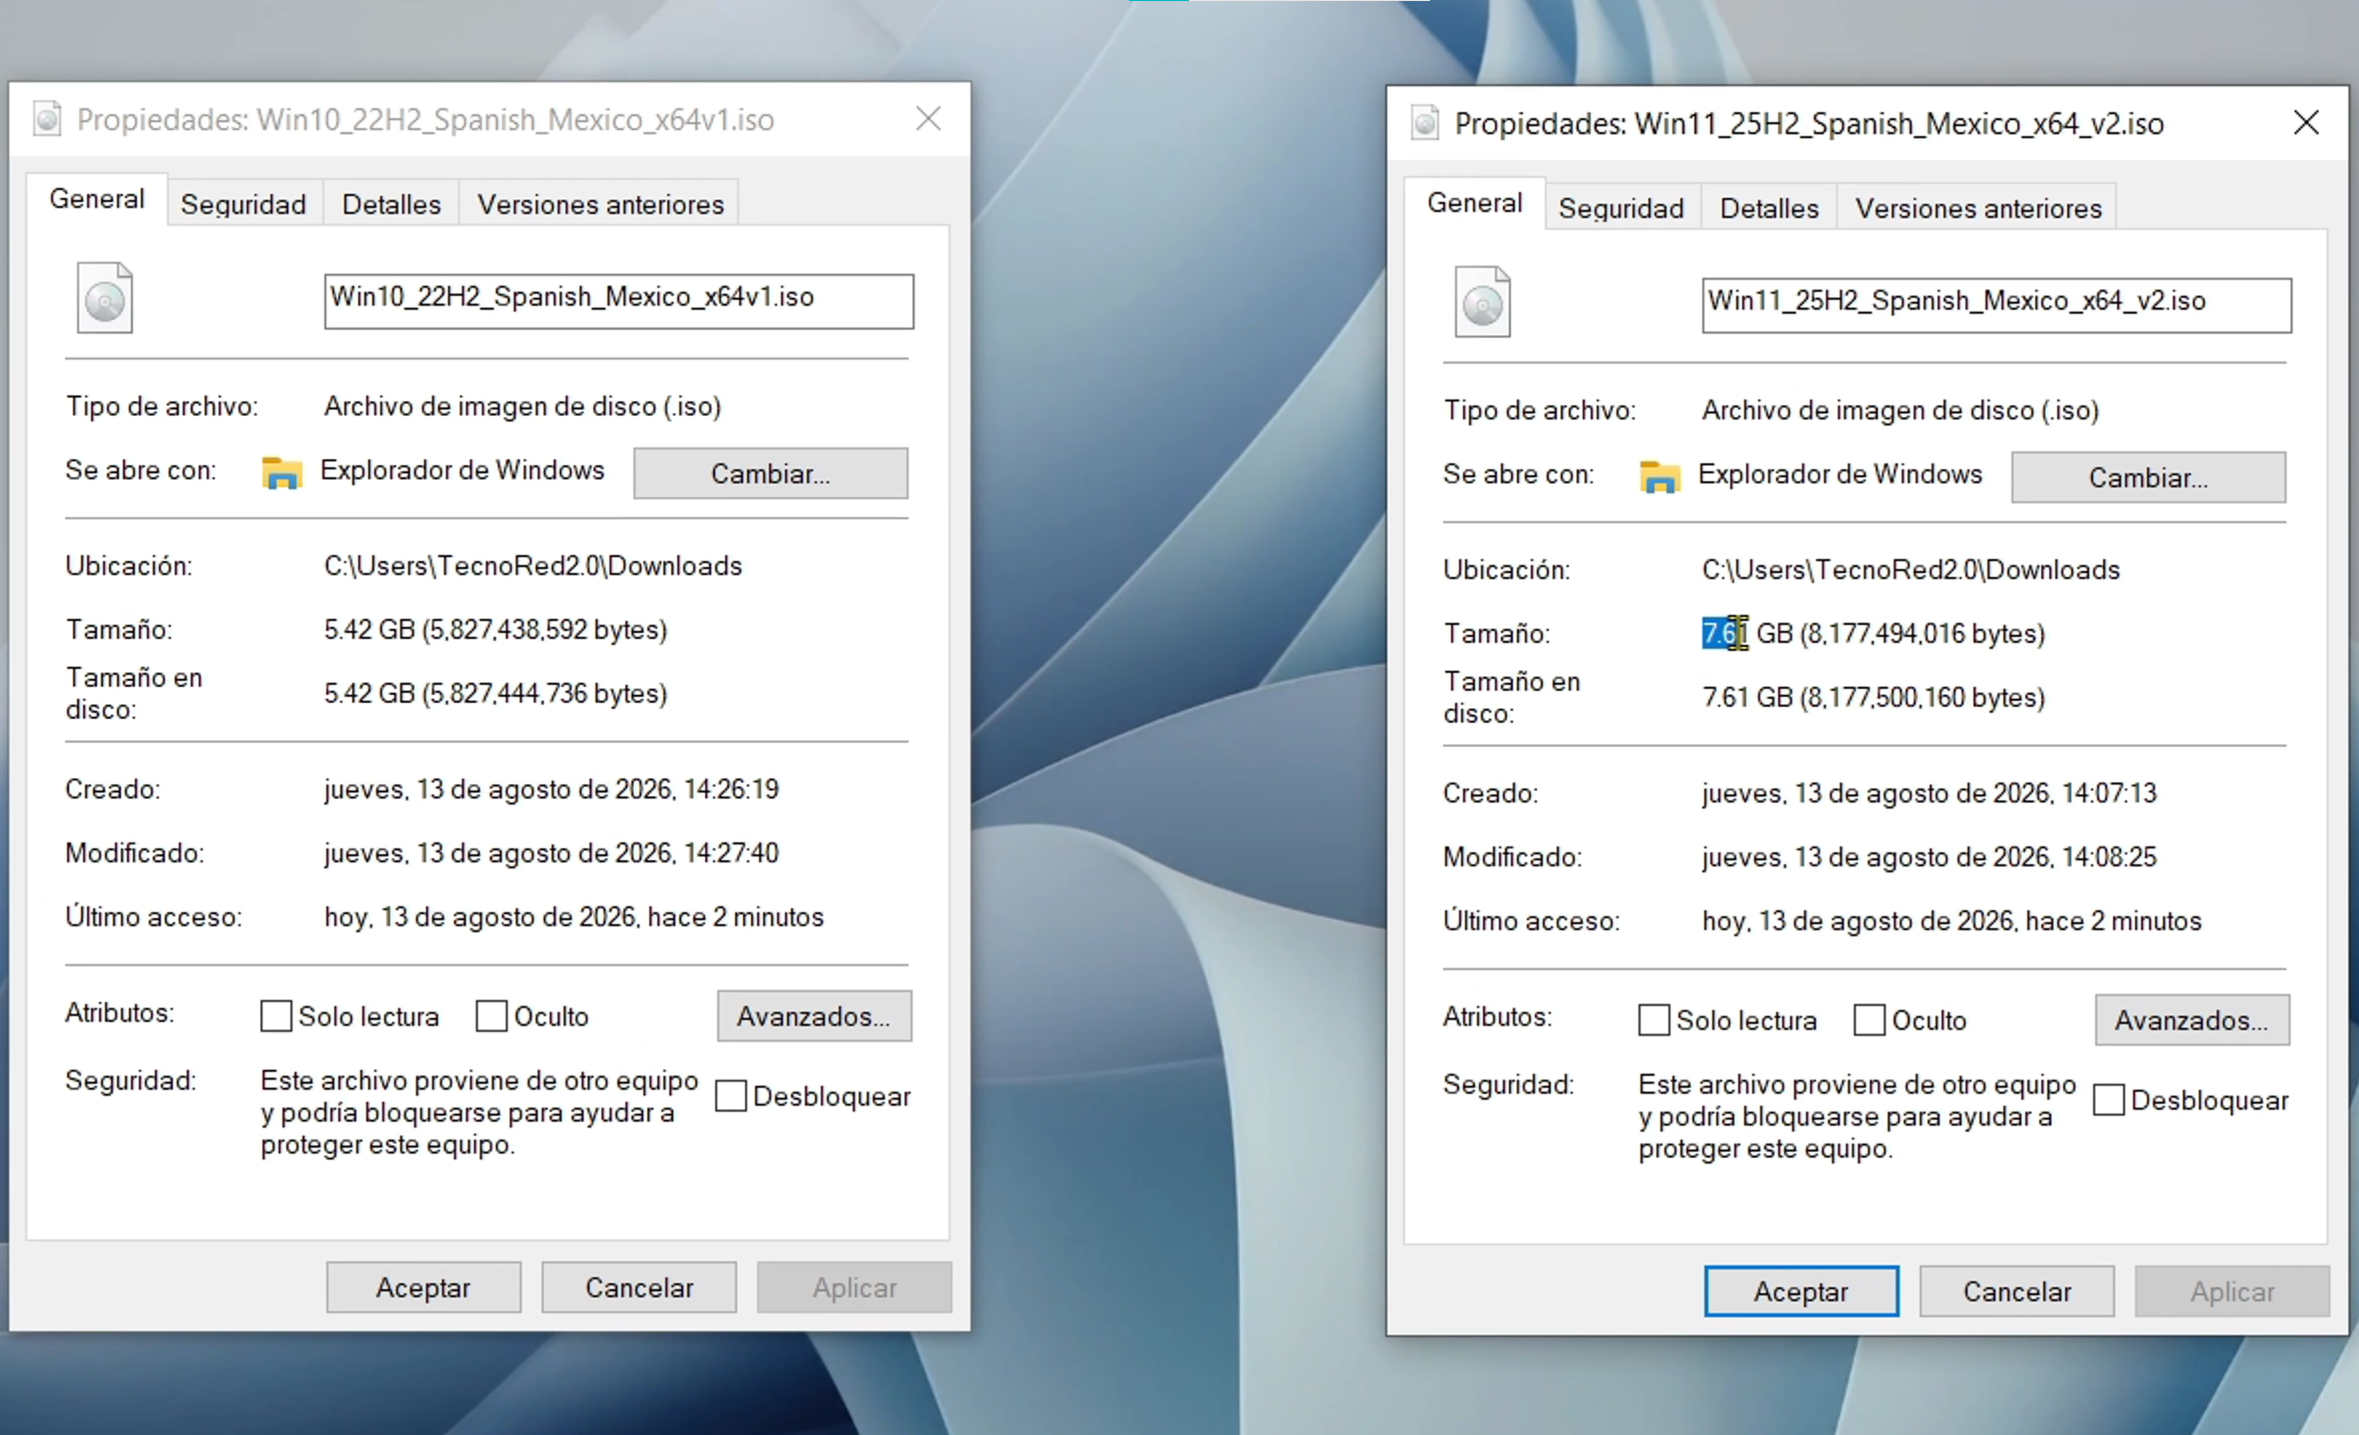This screenshot has height=1435, width=2359.
Task: Click the Ubicación path in Win11 properties
Action: [x=1911, y=570]
